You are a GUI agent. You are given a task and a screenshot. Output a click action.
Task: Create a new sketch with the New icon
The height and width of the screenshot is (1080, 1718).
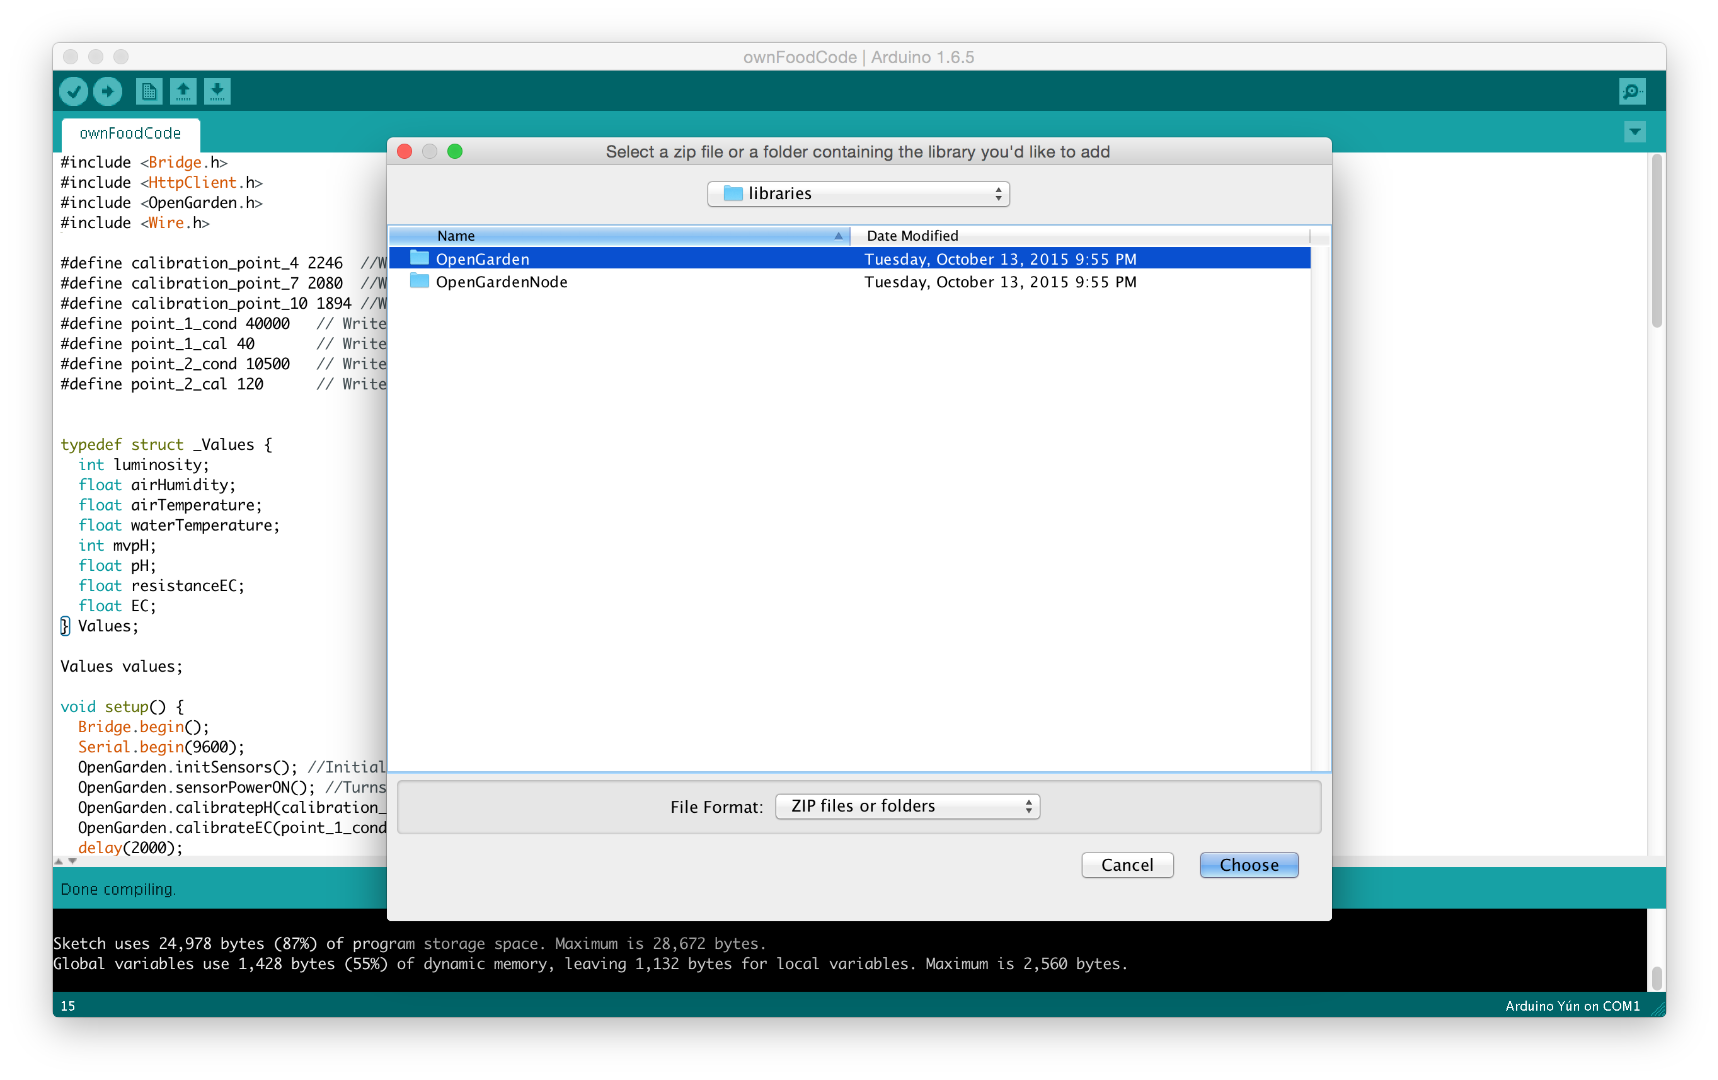149,92
